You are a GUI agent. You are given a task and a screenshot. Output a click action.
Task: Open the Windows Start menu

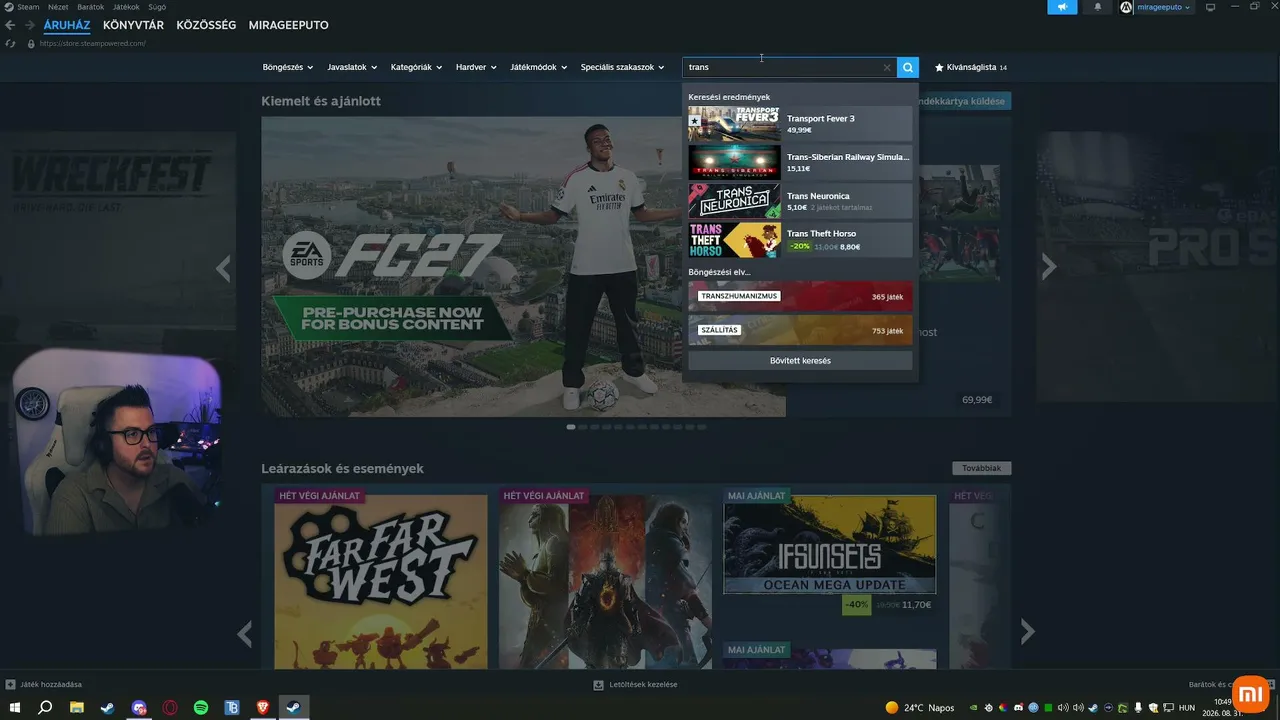coord(15,708)
